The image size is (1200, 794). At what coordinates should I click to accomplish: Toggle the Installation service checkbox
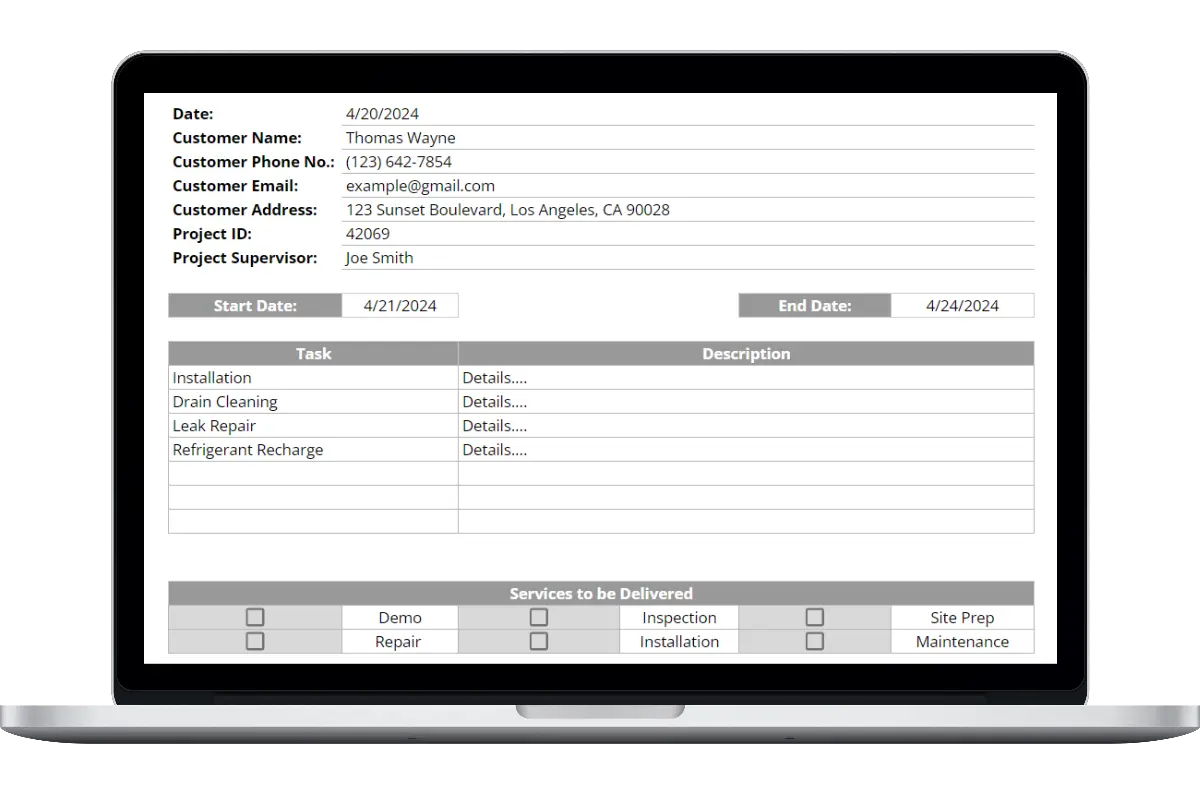538,641
